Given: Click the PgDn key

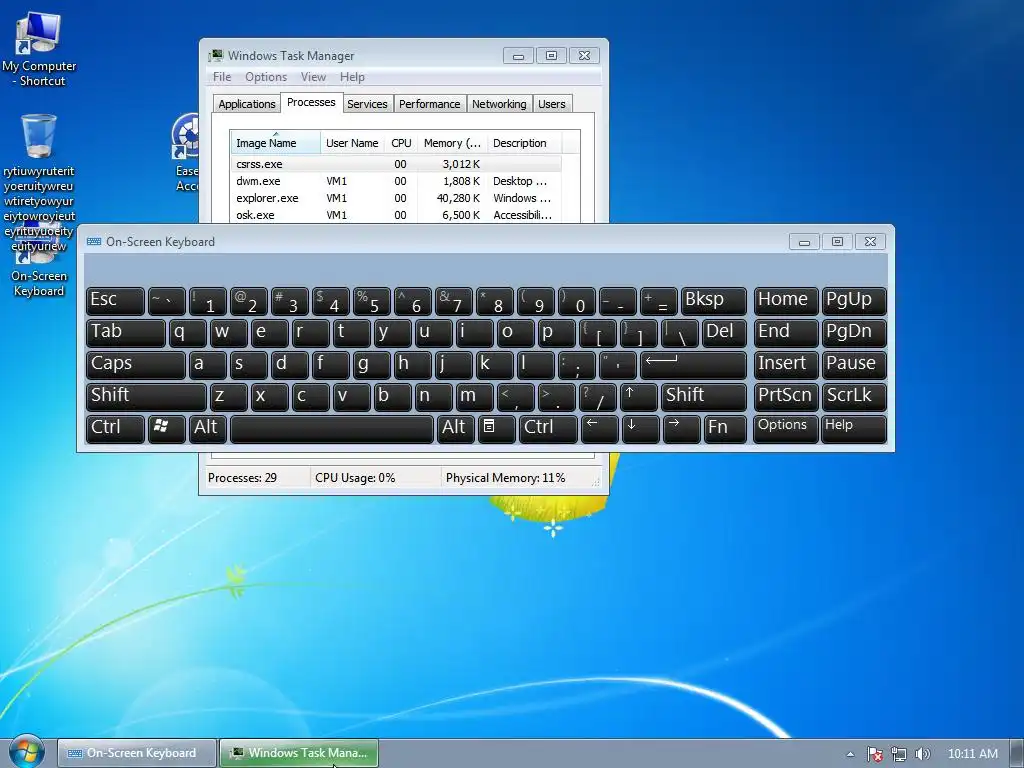Looking at the screenshot, I should [x=854, y=333].
